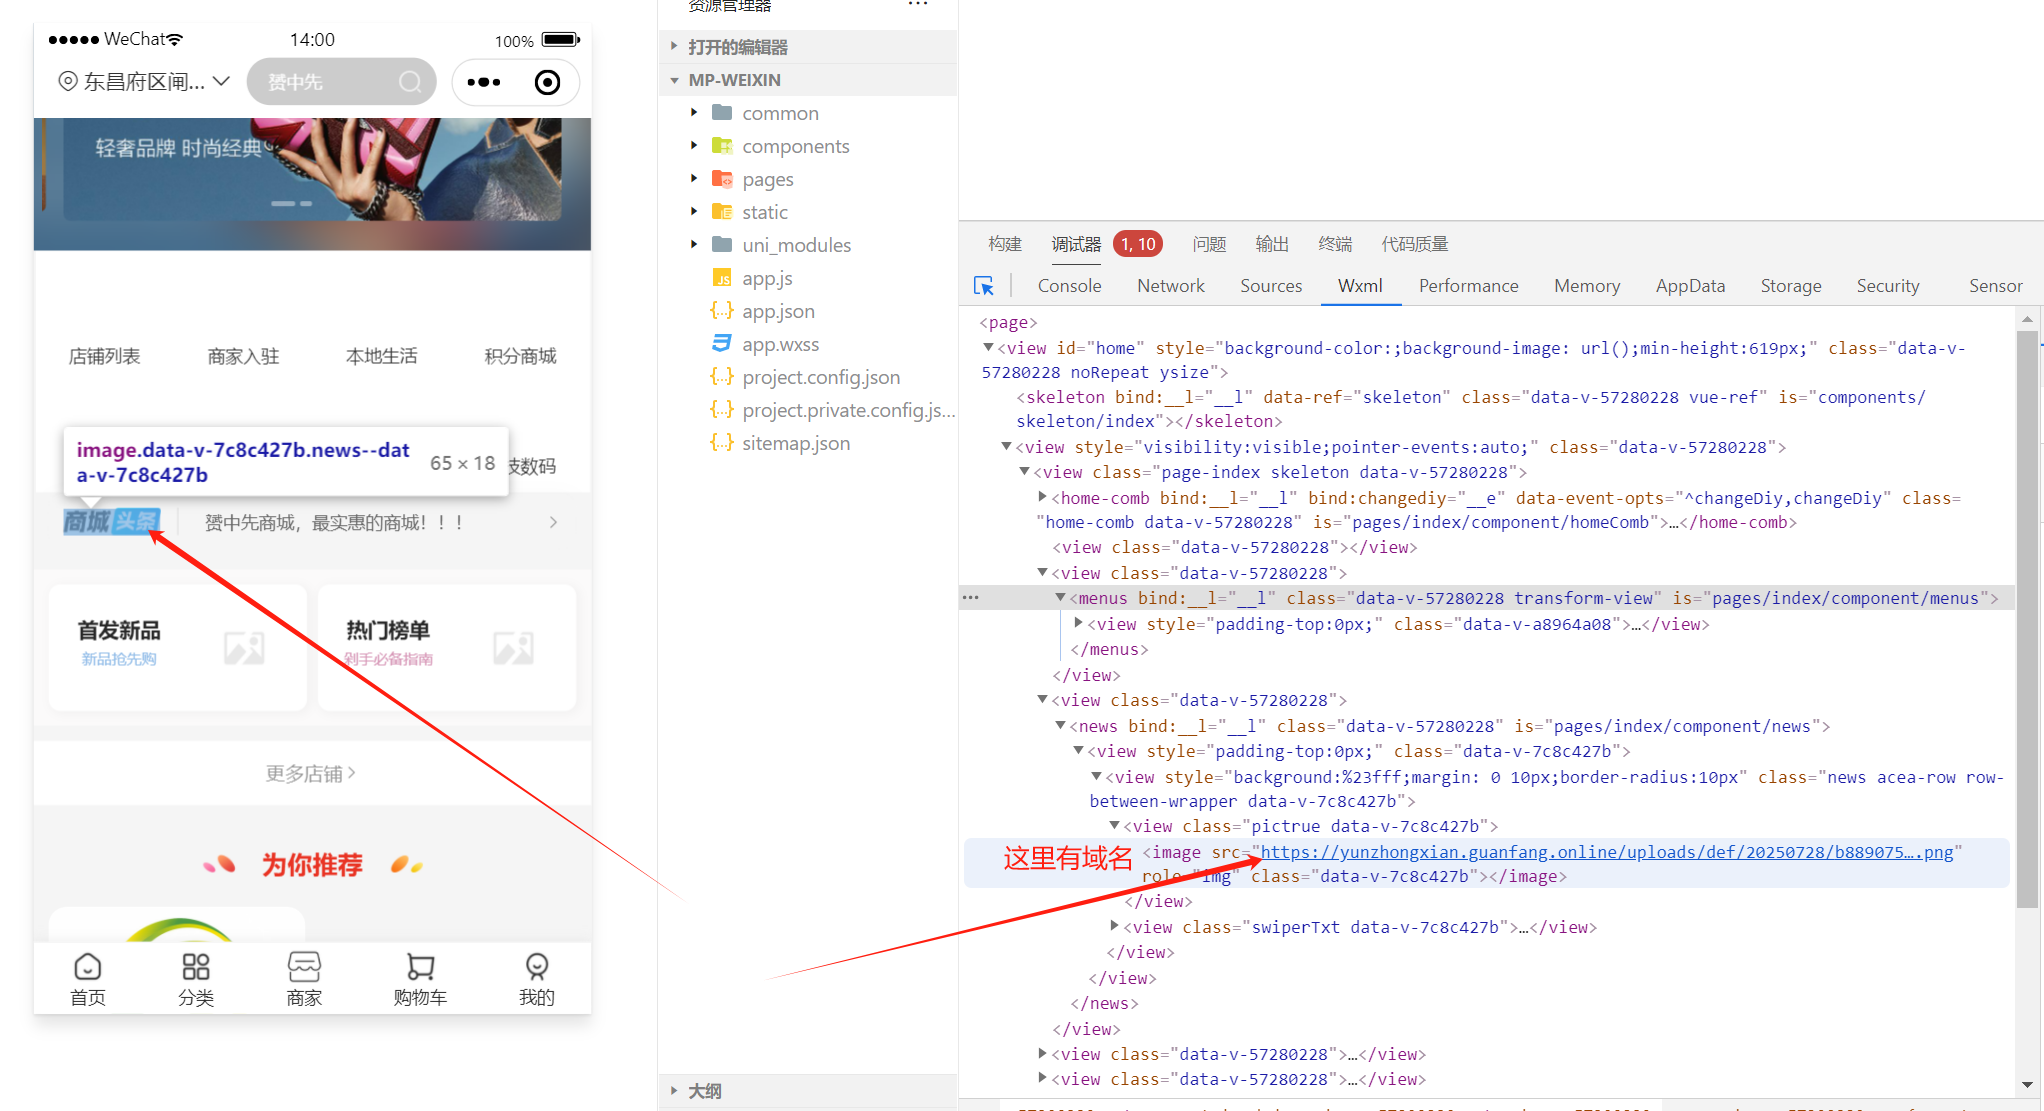Open the Storage tab
Viewport: 2044px width, 1111px height.
(x=1791, y=286)
